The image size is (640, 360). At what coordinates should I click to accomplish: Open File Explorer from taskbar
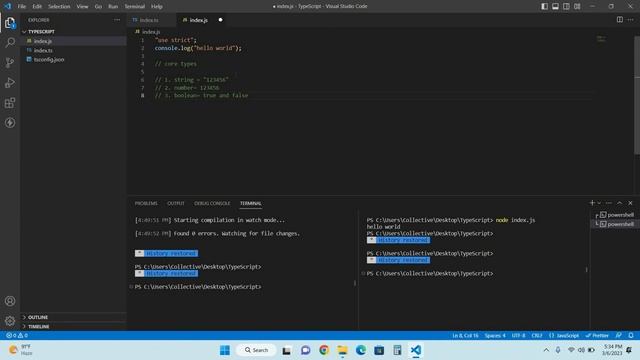coord(342,350)
